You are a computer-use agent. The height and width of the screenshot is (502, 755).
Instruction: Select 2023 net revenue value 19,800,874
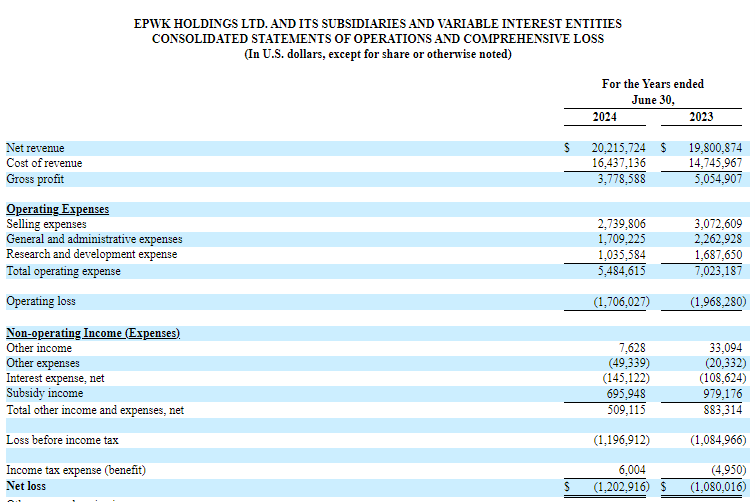[715, 148]
